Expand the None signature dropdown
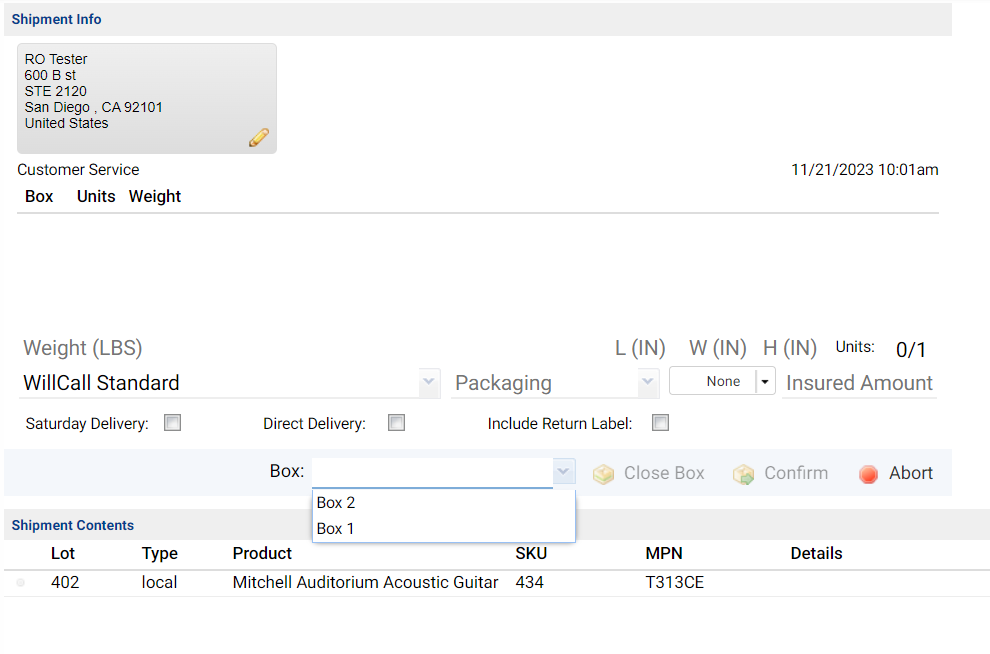 pyautogui.click(x=764, y=380)
